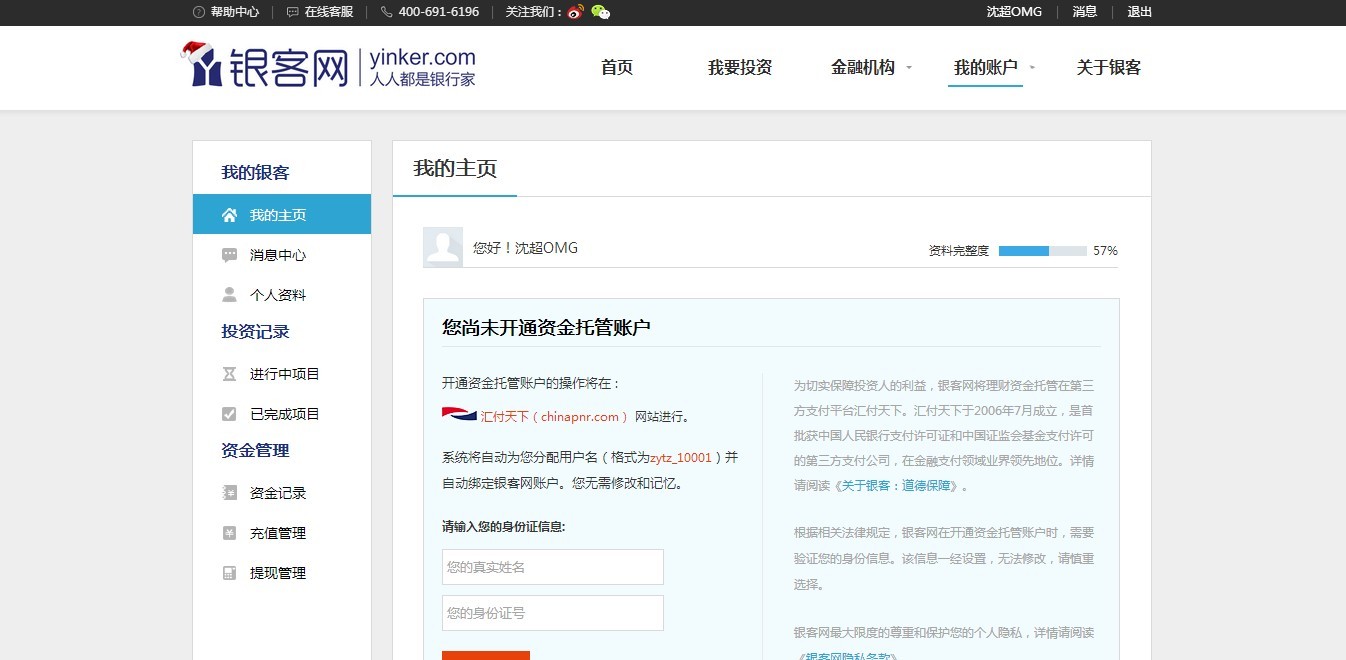The height and width of the screenshot is (660, 1346).
Task: Click the greeting 您好！沈超OMG
Action: 525,248
